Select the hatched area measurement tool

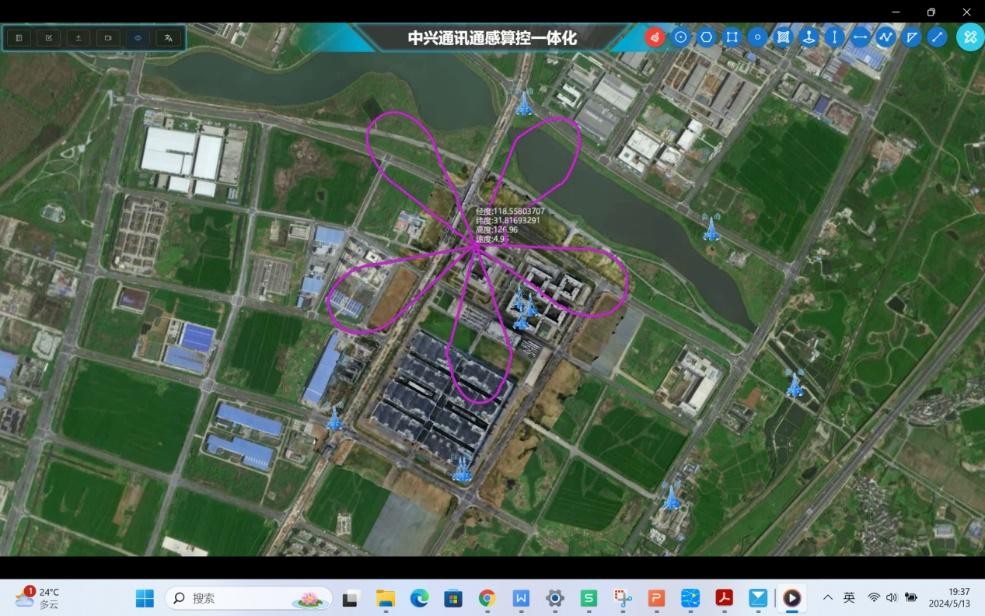[x=783, y=37]
